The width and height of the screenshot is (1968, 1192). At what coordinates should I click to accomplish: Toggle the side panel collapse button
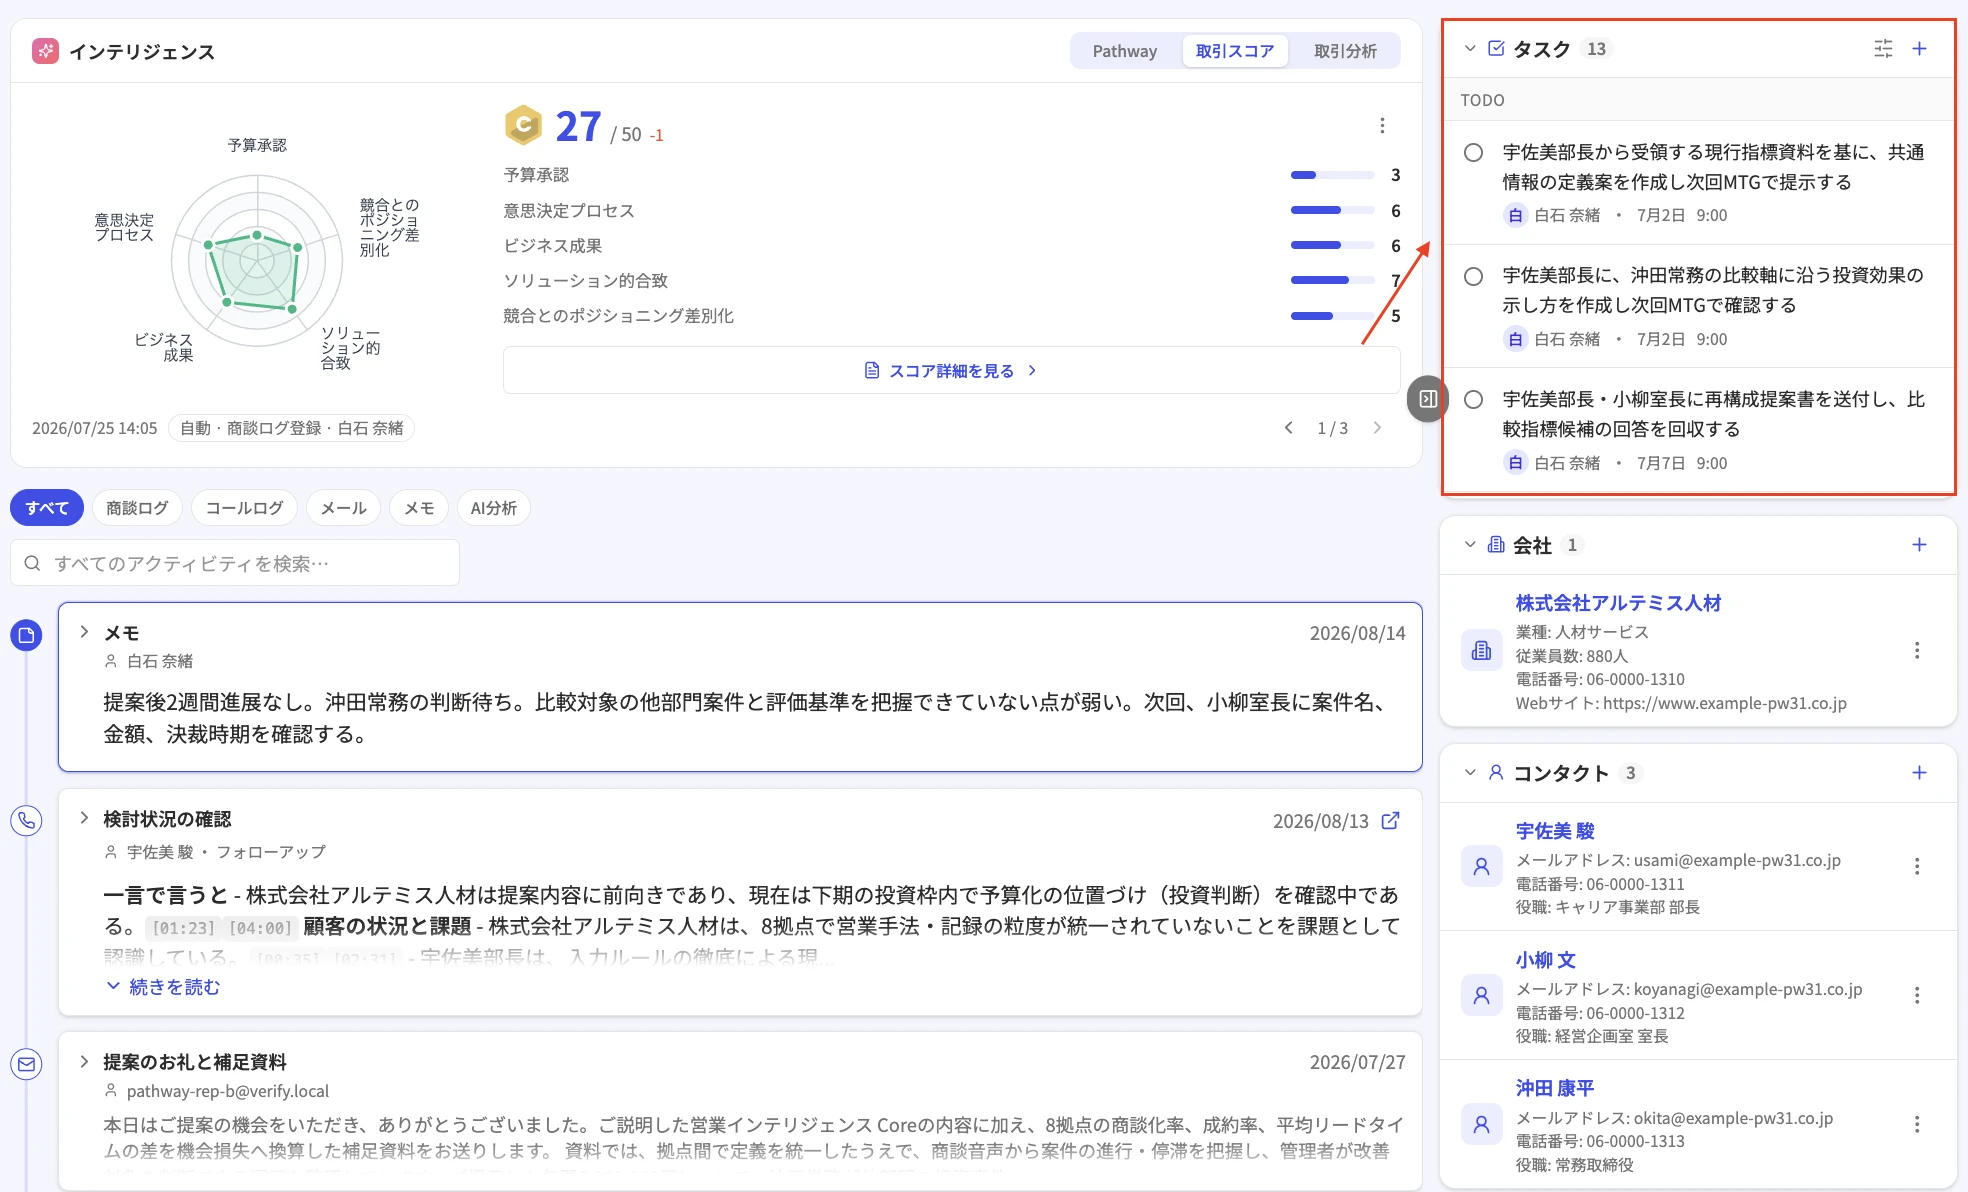[x=1428, y=399]
